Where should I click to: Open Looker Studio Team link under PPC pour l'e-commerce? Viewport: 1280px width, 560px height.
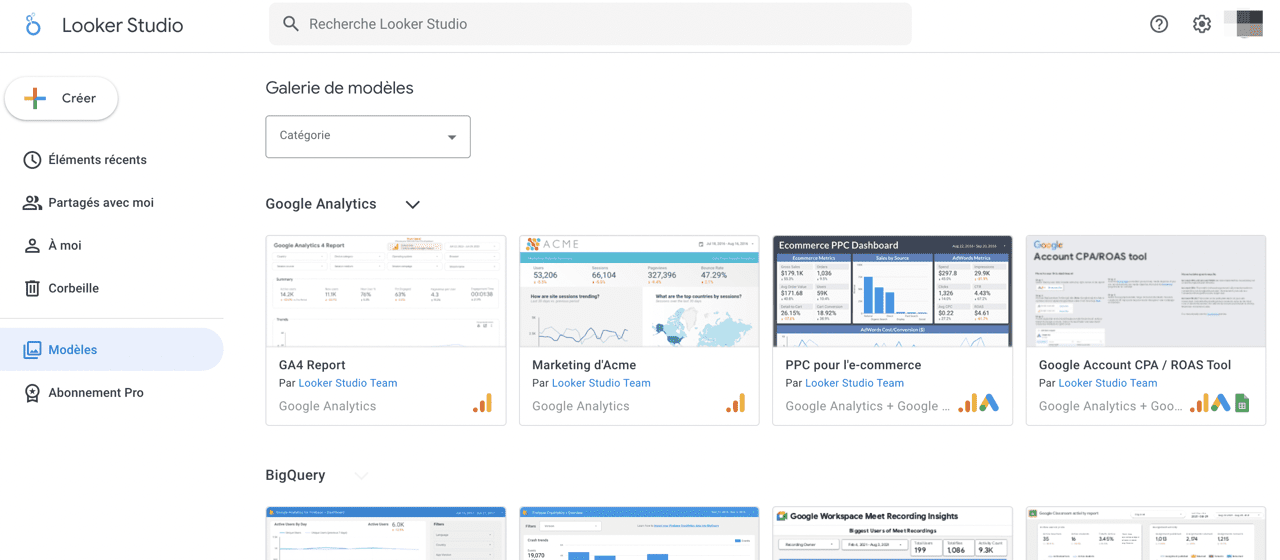[x=854, y=383]
